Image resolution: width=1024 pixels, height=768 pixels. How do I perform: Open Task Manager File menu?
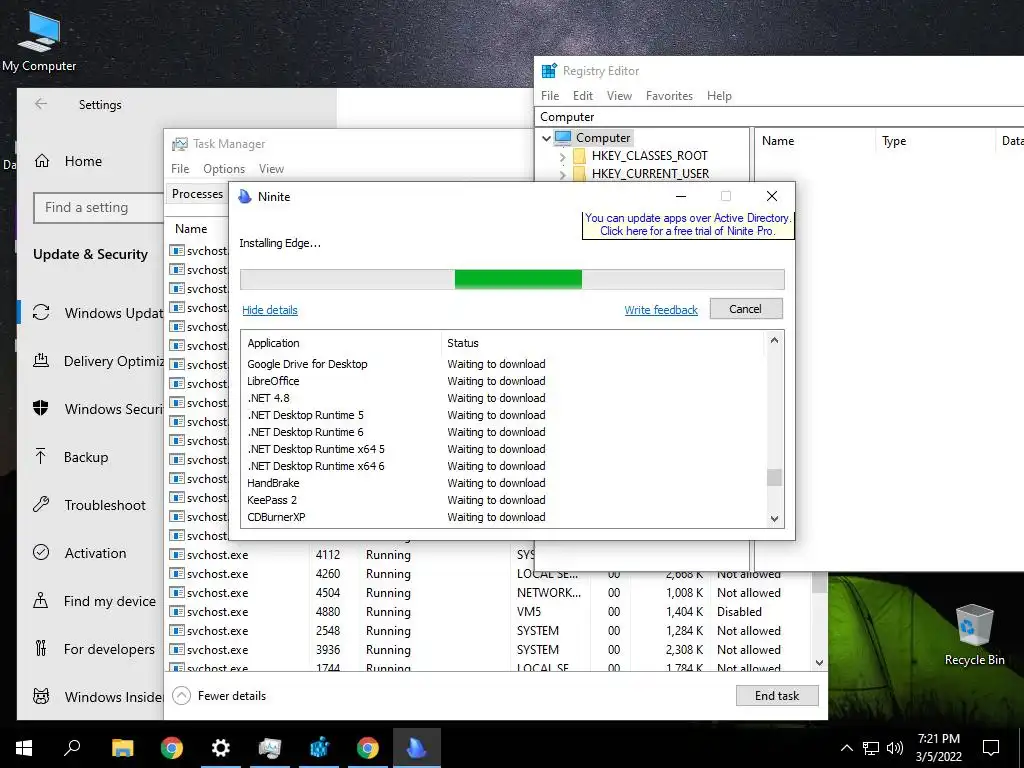pos(180,168)
